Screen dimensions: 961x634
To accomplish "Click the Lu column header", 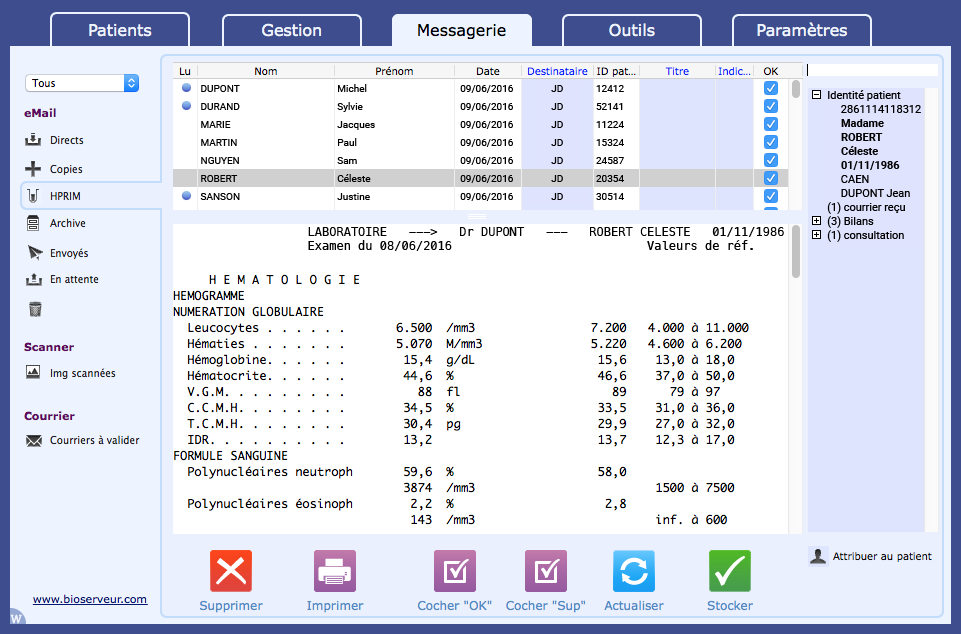I will [x=185, y=71].
